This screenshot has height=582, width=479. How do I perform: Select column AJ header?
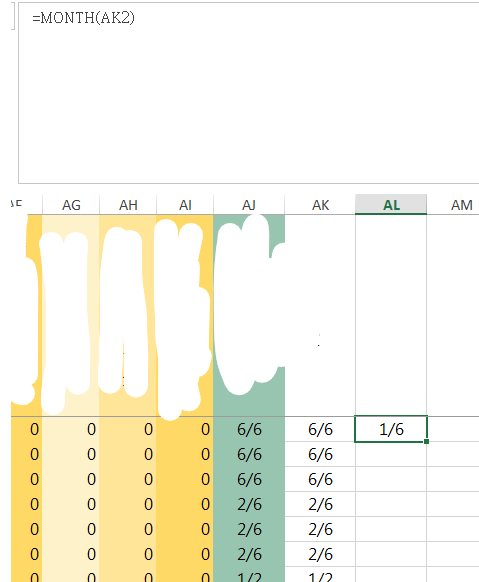(x=249, y=205)
